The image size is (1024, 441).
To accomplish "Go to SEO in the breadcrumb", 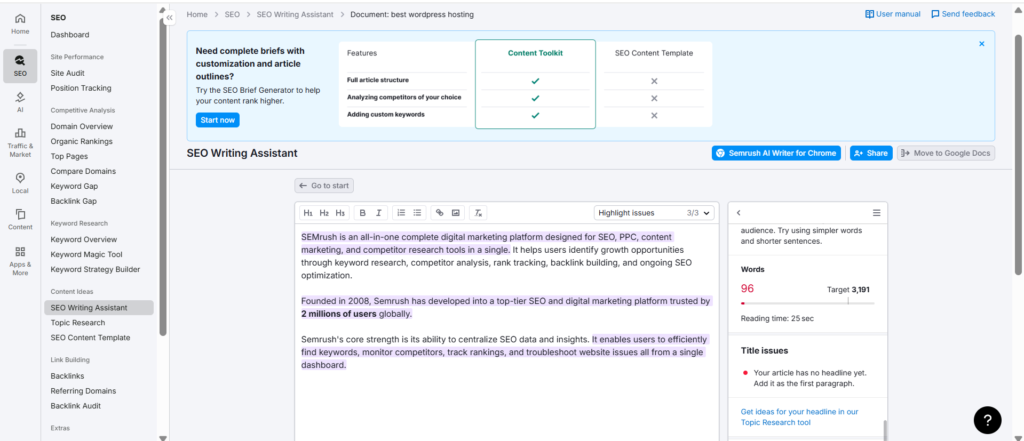I will click(x=232, y=14).
